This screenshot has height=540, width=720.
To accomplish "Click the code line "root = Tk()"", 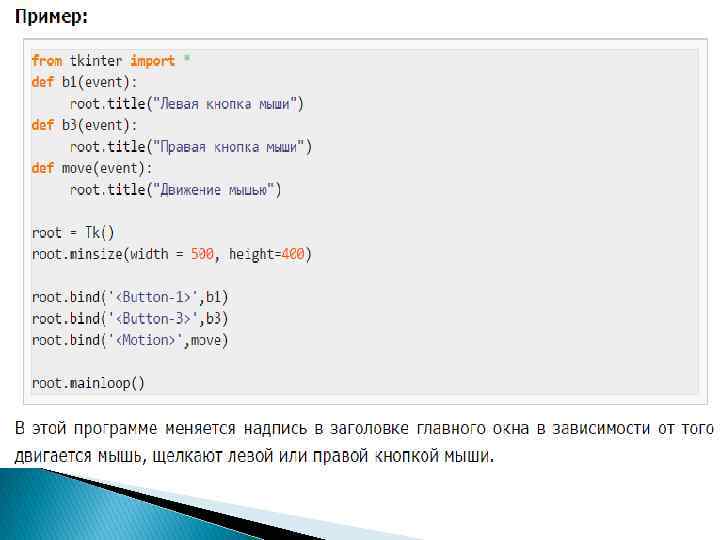I will coord(73,233).
